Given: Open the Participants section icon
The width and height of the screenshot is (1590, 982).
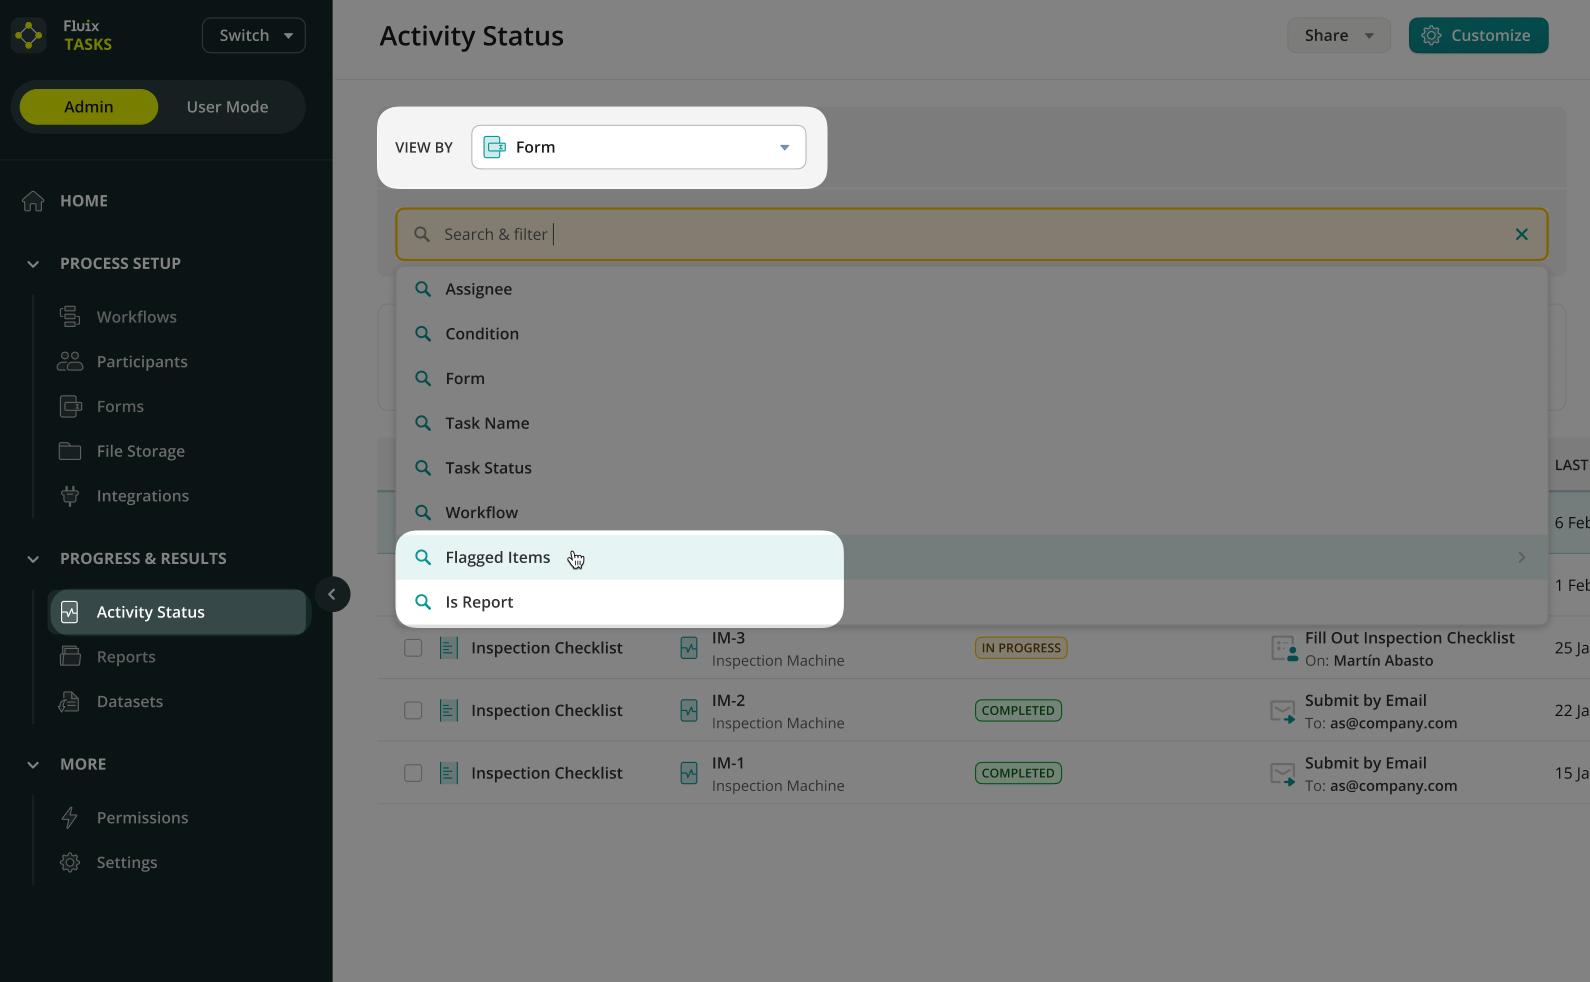Looking at the screenshot, I should [x=70, y=362].
